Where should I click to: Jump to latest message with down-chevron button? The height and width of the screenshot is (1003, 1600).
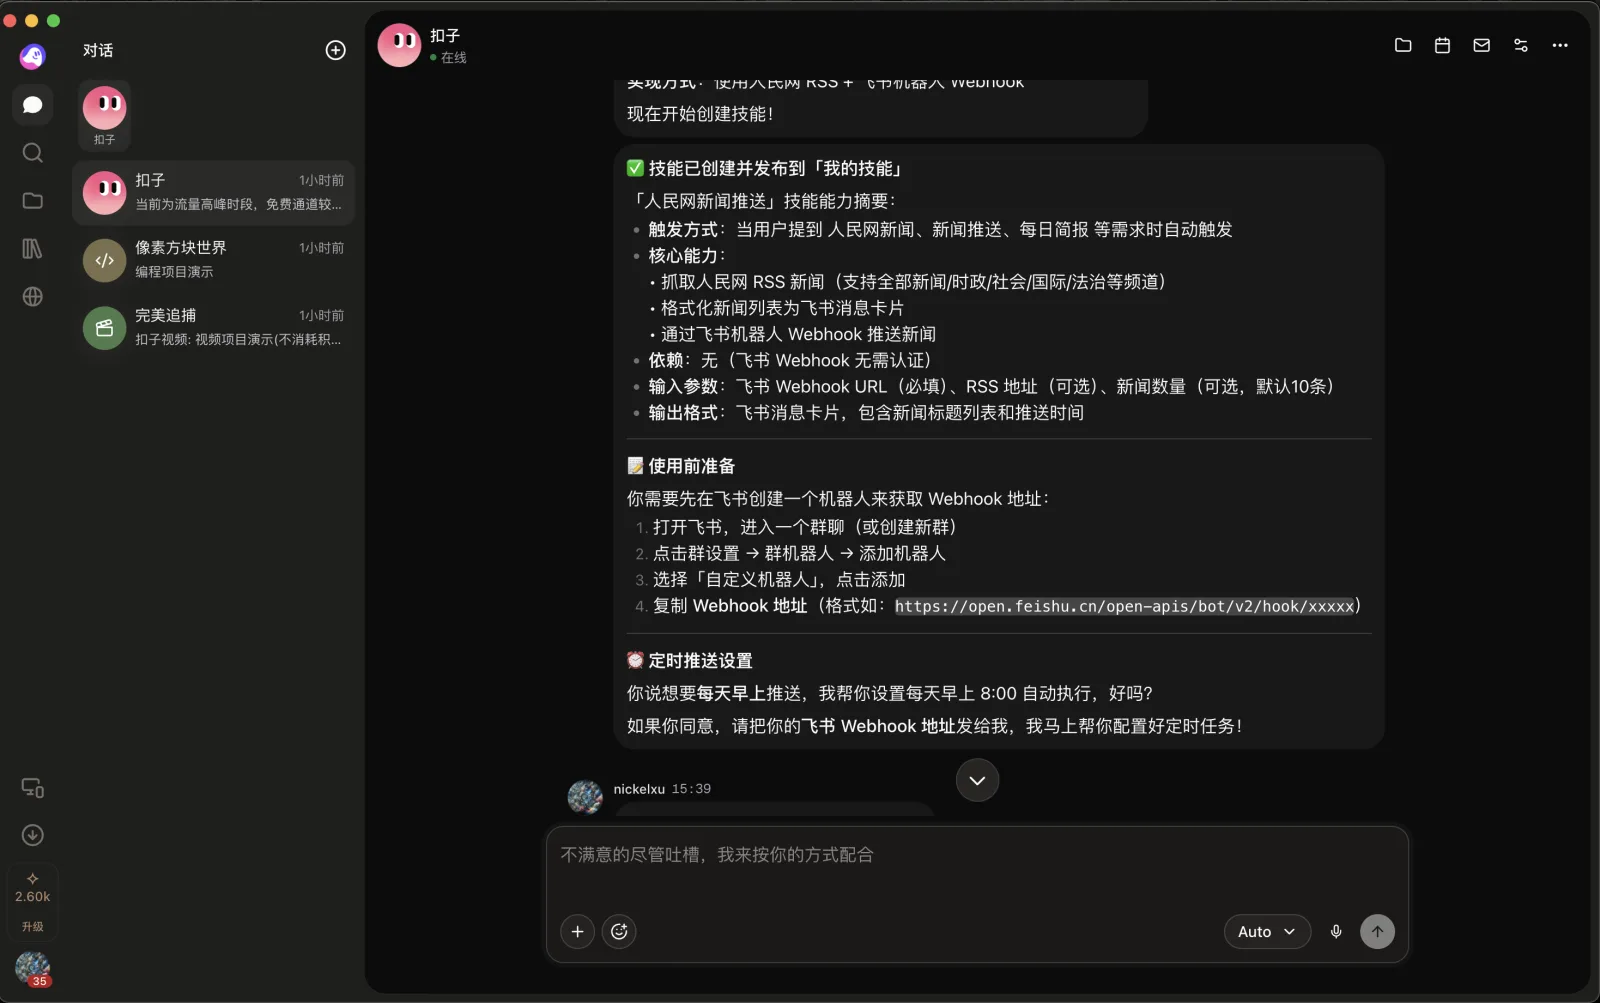pos(977,780)
